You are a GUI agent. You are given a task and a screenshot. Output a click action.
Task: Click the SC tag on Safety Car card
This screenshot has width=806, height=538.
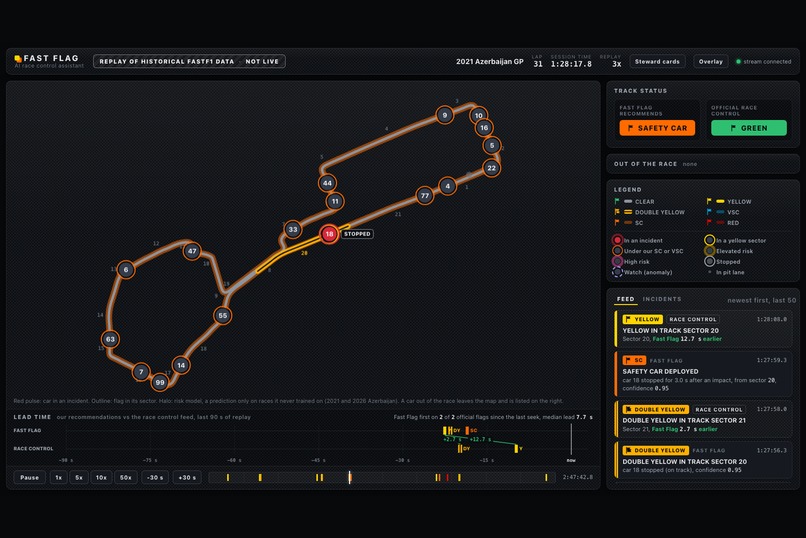pyautogui.click(x=634, y=360)
